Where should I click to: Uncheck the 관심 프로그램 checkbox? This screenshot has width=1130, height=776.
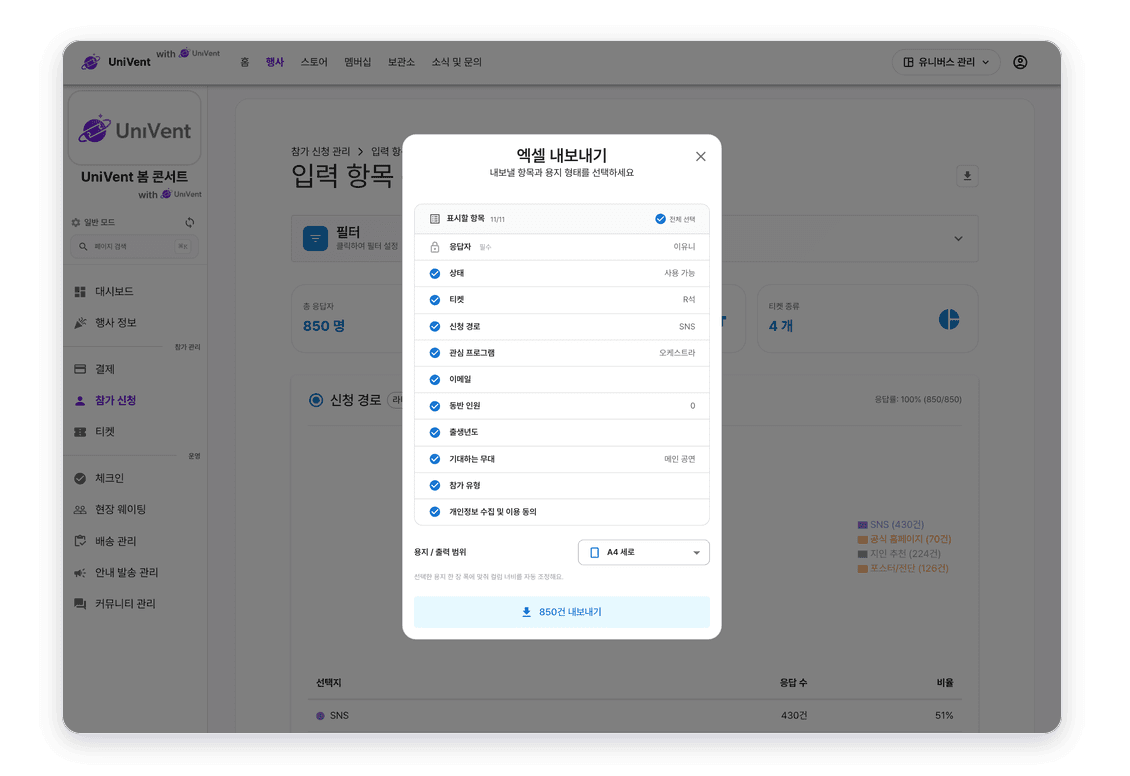point(435,353)
